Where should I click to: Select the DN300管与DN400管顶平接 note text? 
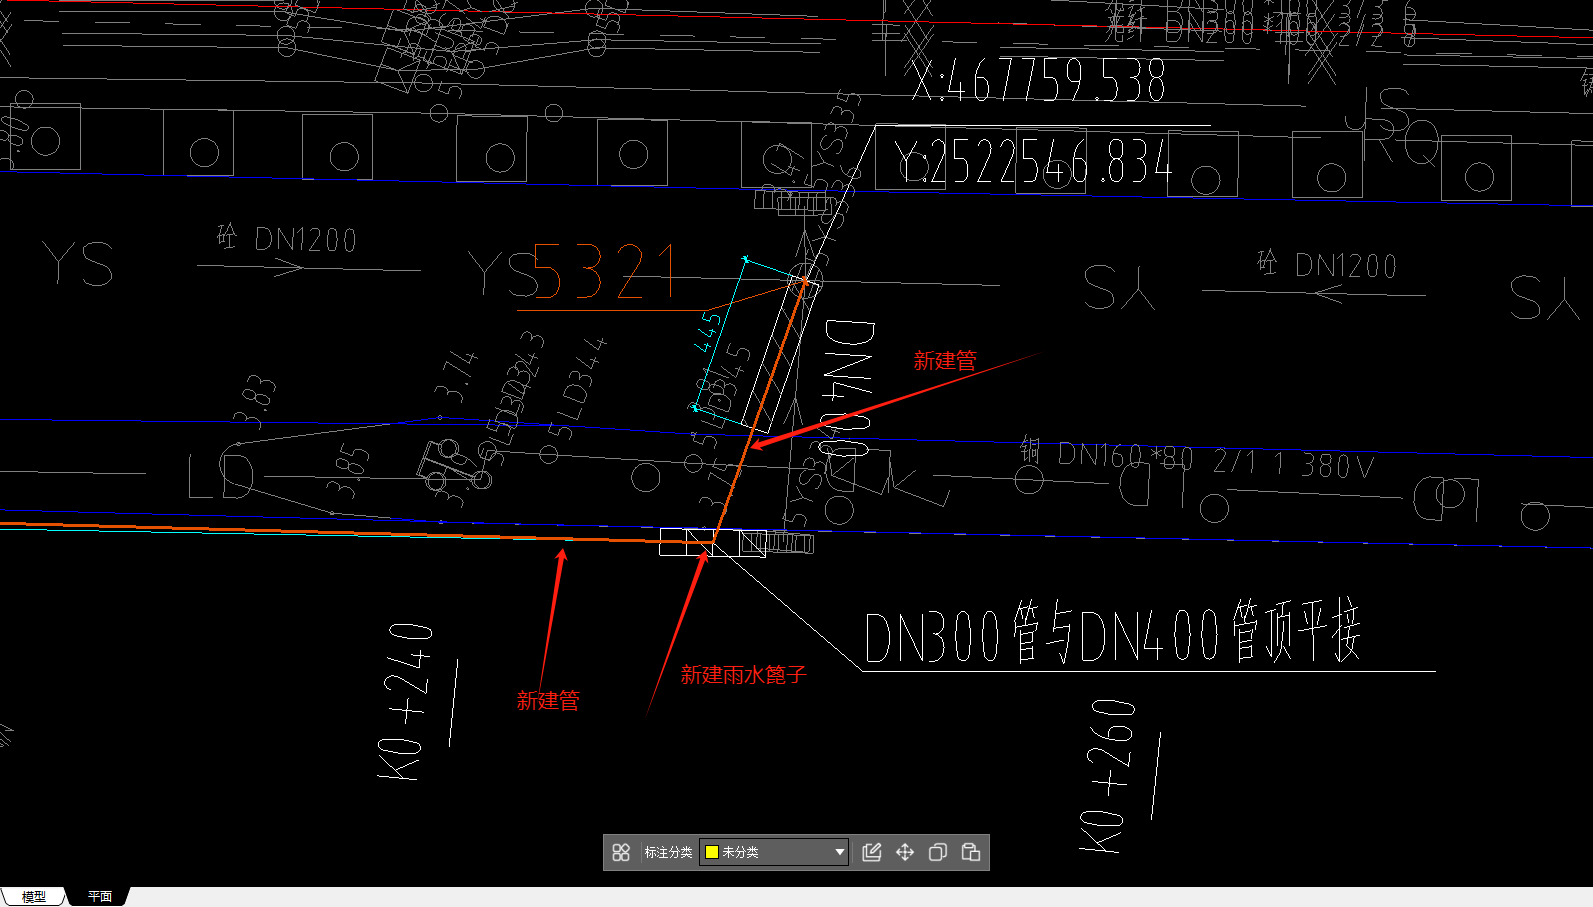[1113, 633]
